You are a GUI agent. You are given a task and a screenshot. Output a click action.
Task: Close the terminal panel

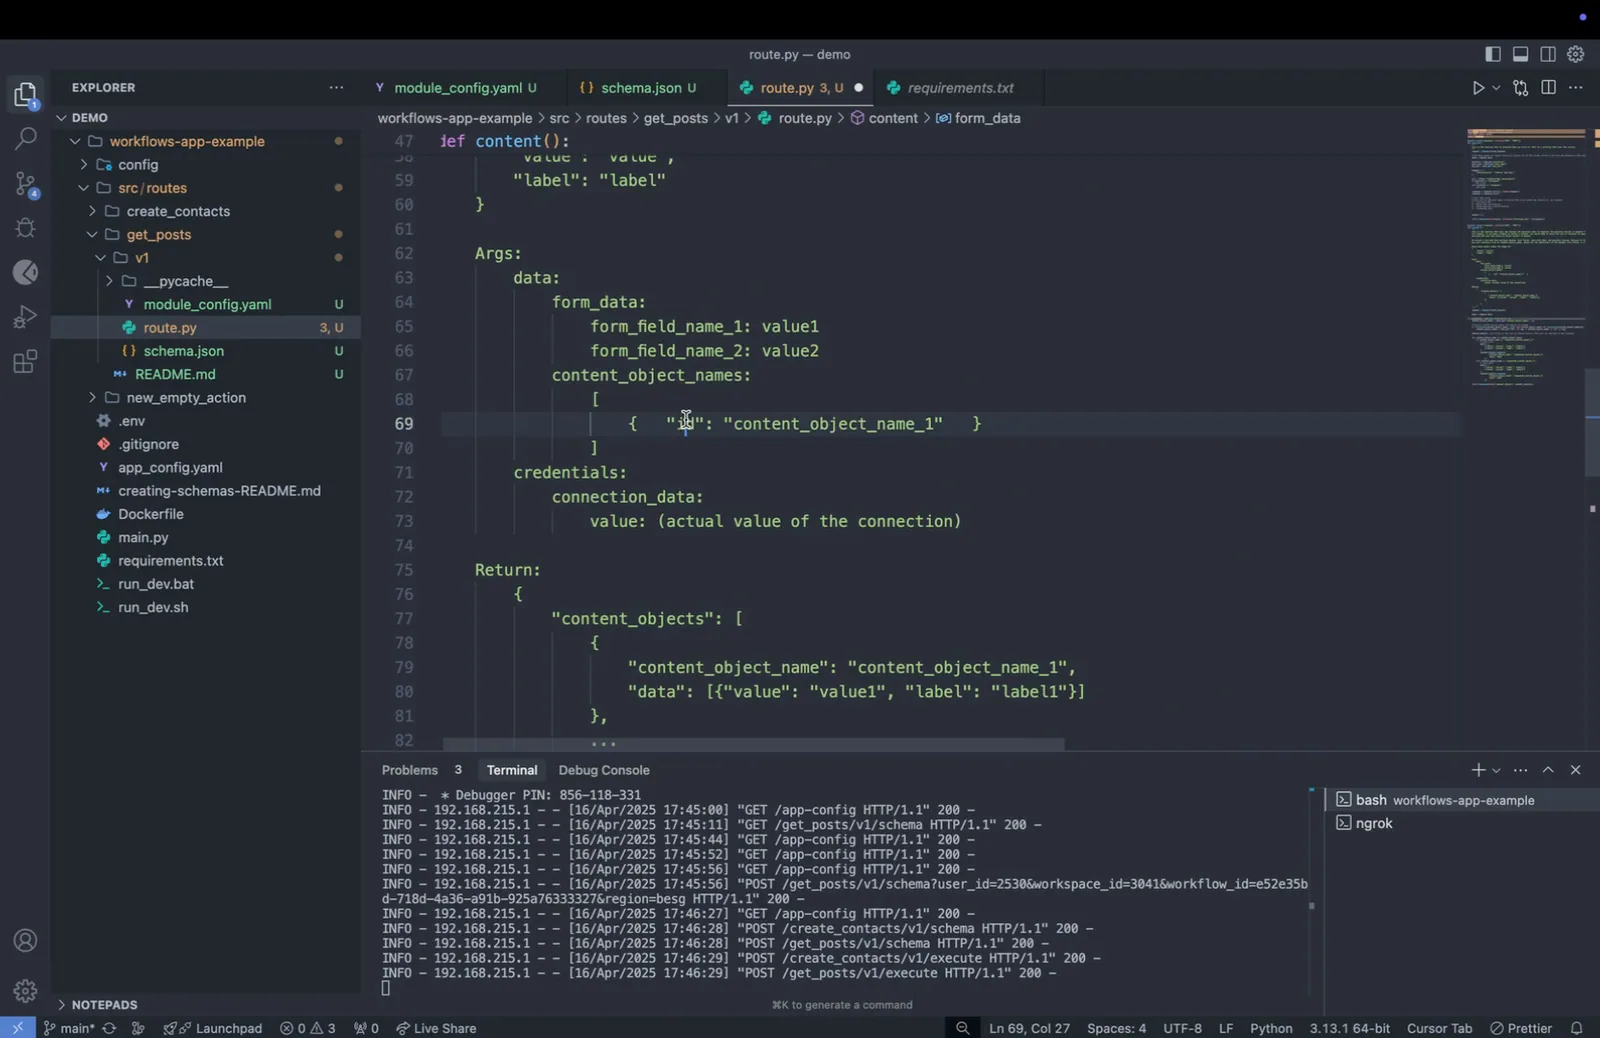click(1576, 770)
